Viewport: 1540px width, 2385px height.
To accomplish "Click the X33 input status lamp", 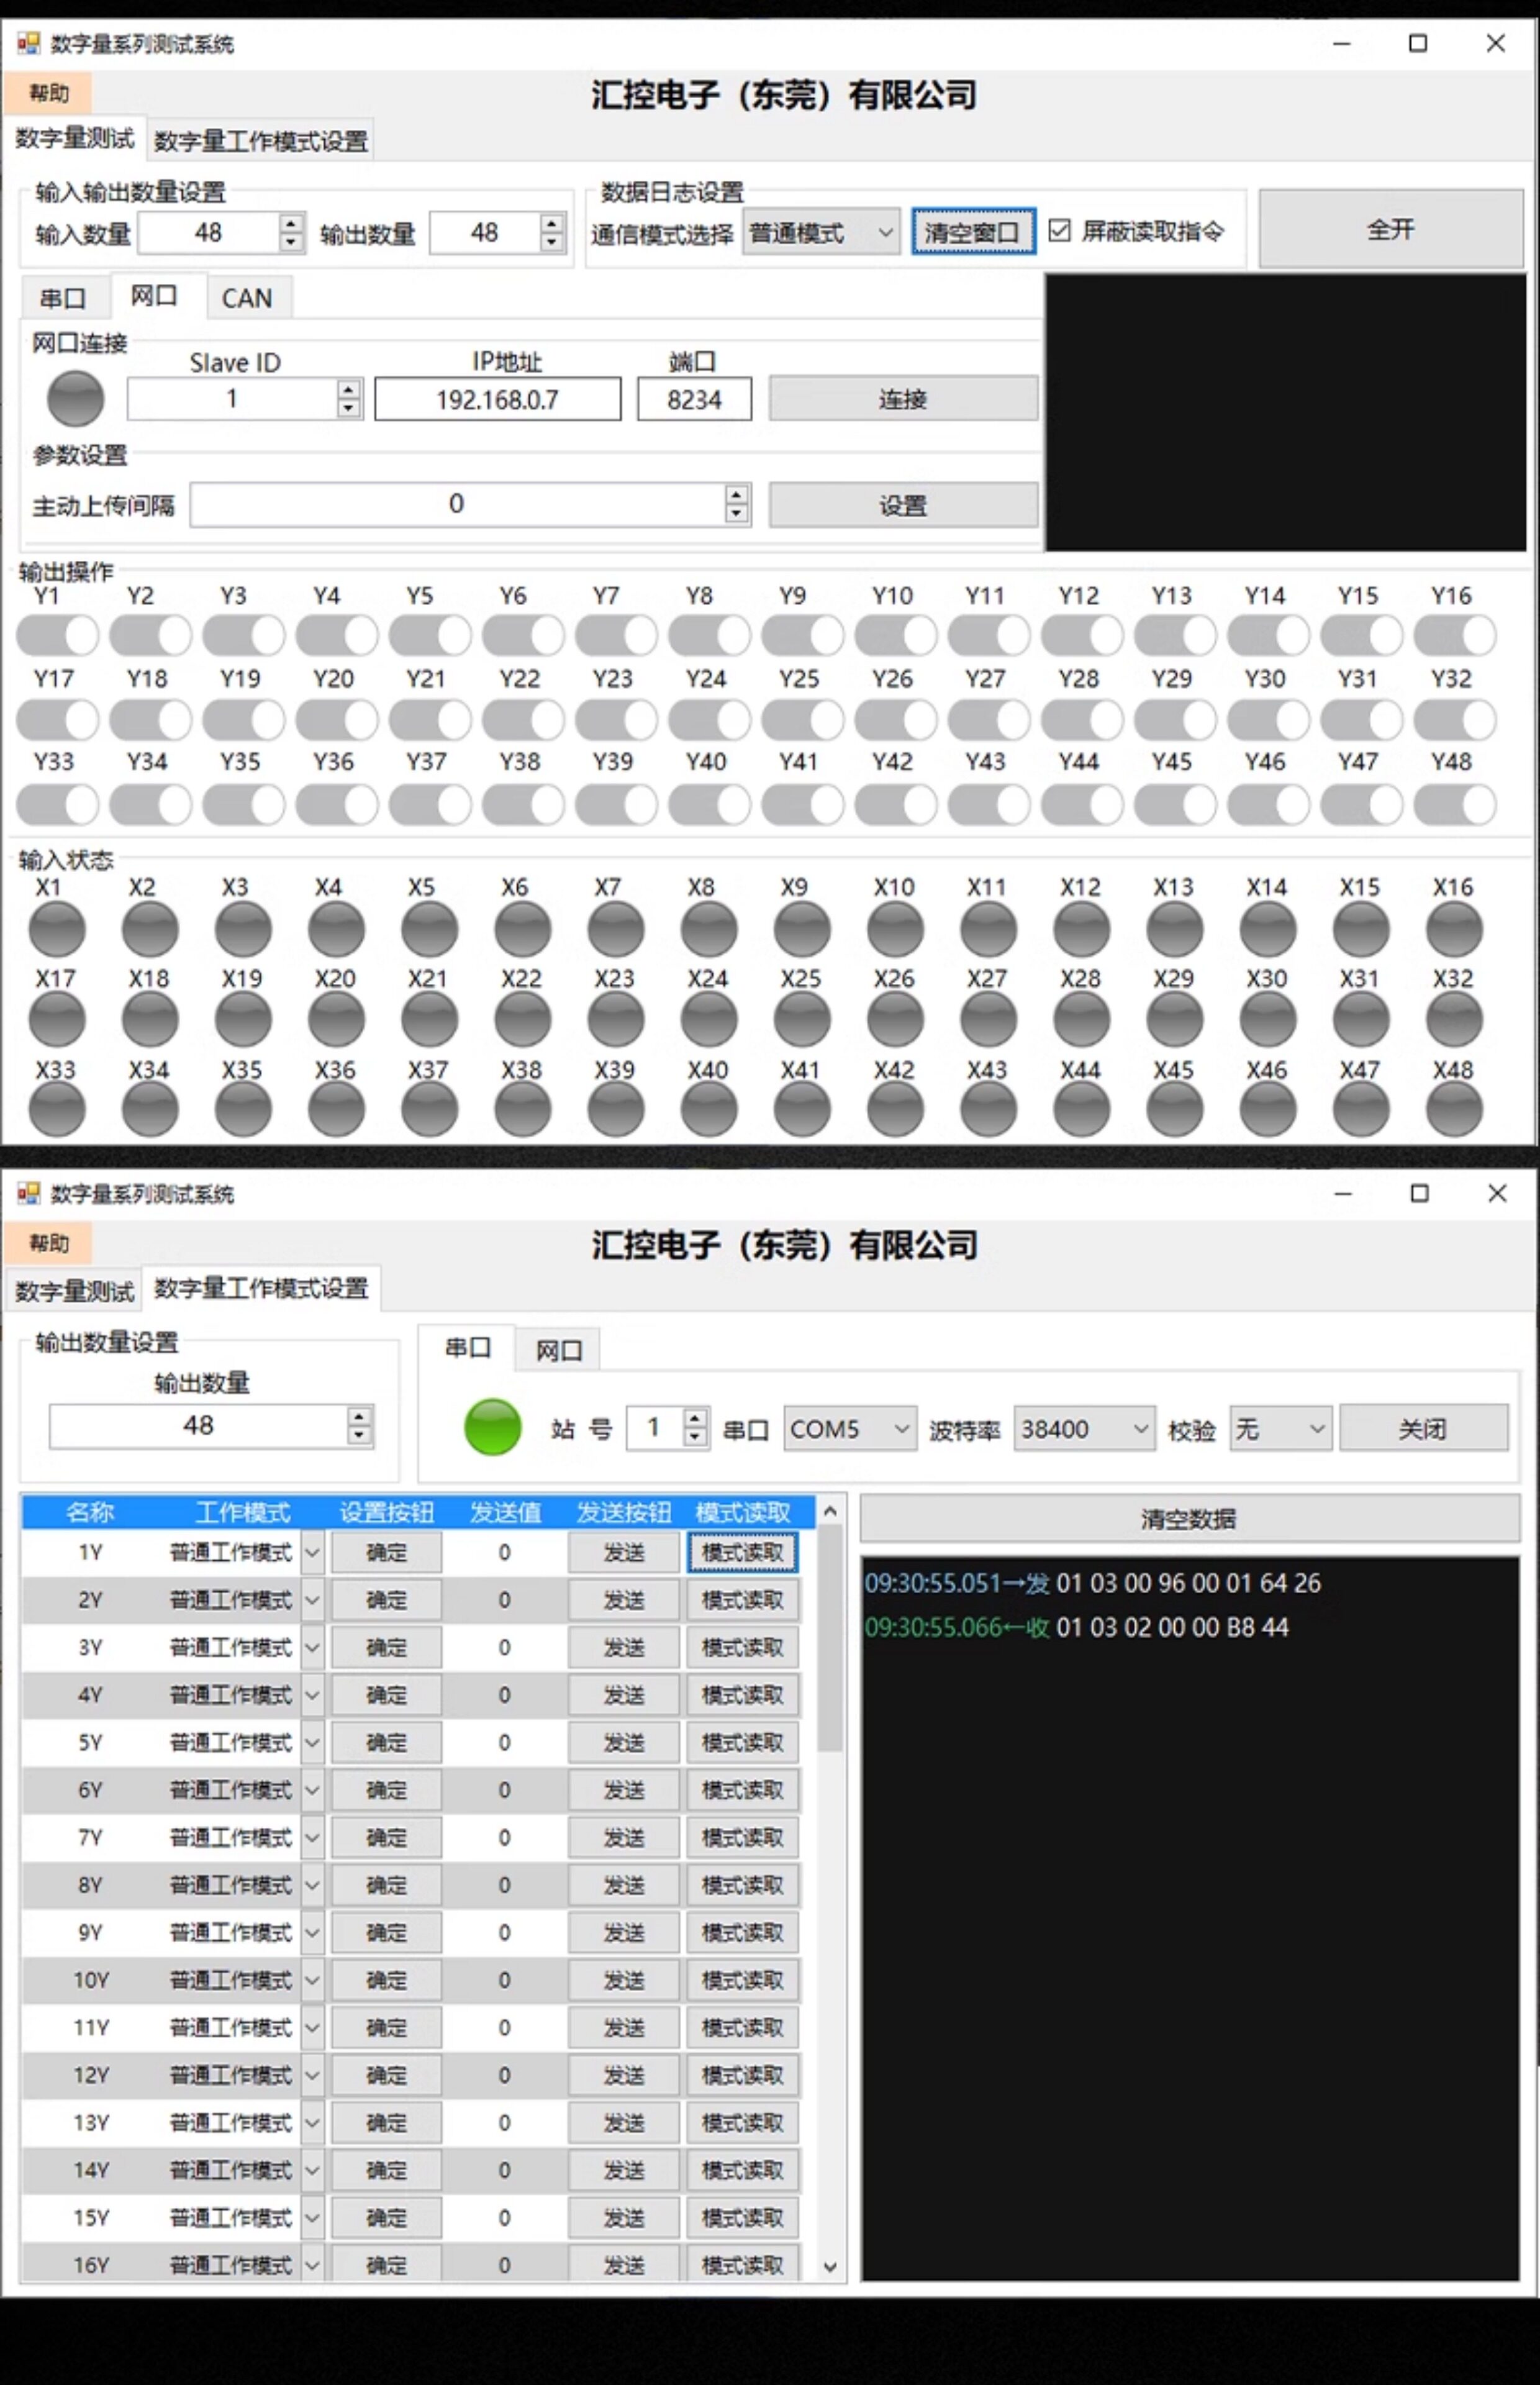I will [x=57, y=1110].
